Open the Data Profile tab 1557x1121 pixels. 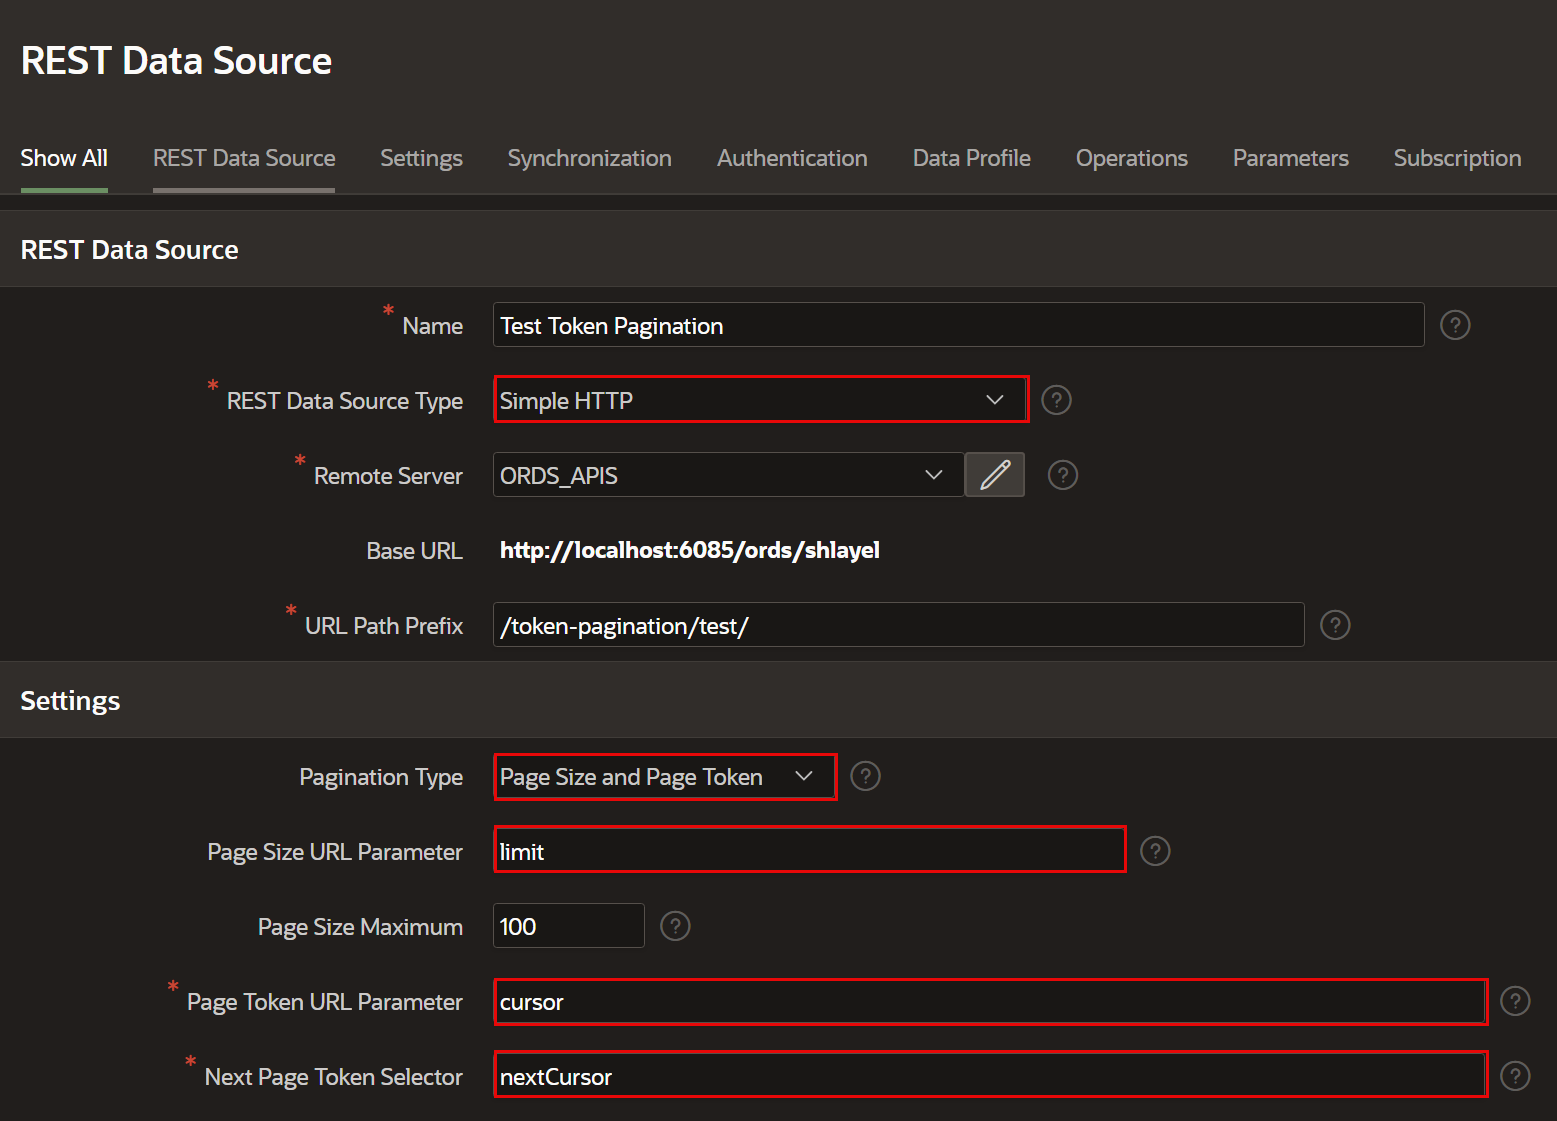971,158
